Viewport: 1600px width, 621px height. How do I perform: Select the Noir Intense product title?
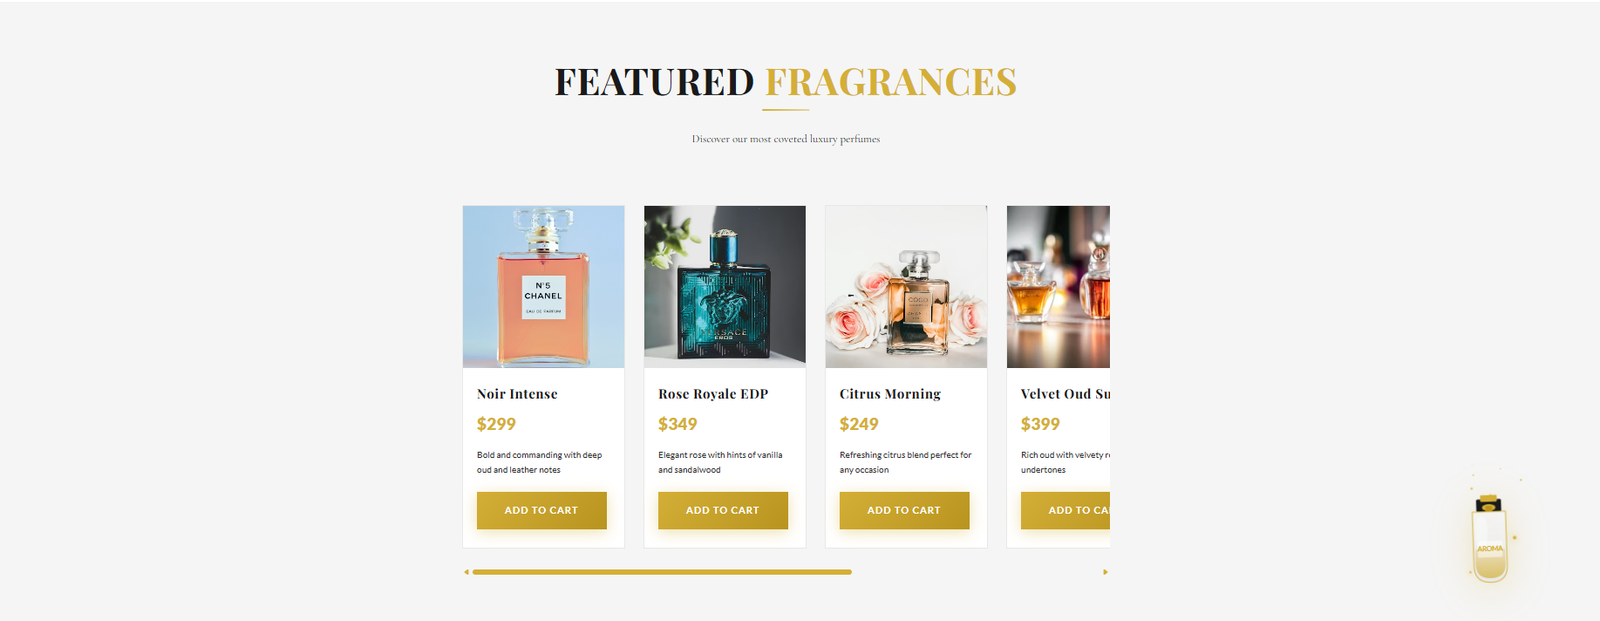517,394
